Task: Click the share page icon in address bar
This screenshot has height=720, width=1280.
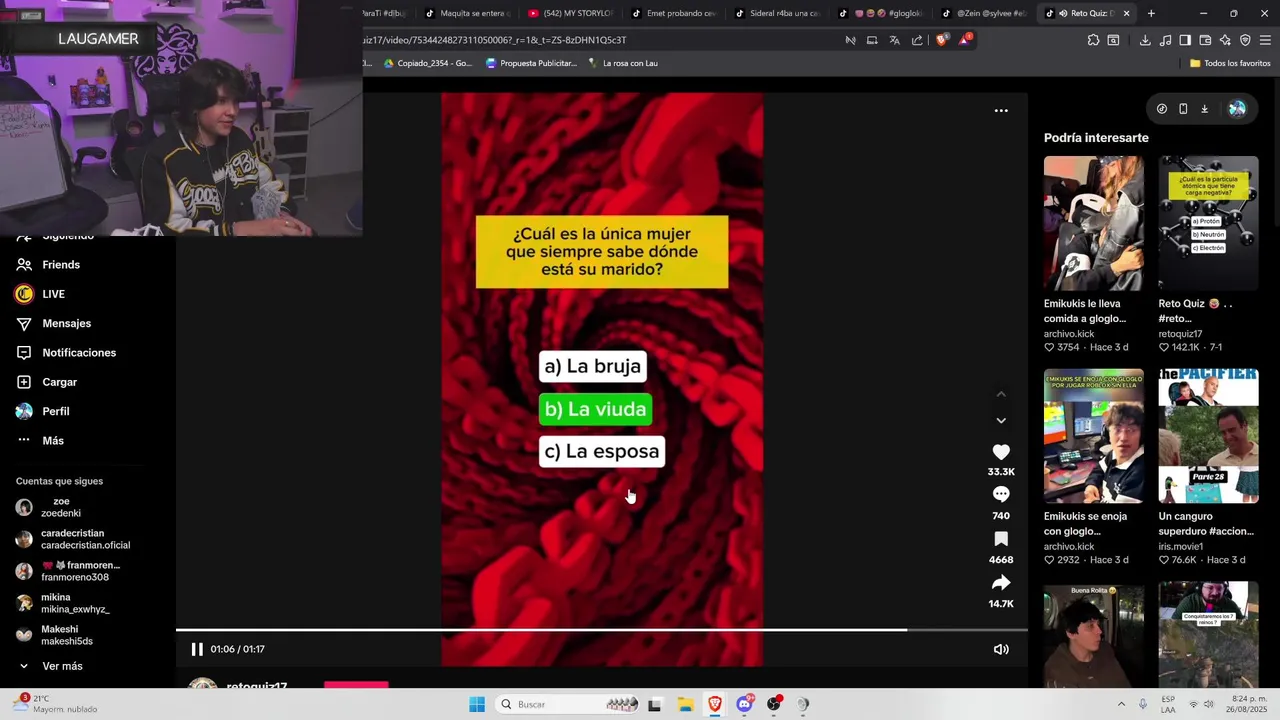Action: tap(917, 40)
